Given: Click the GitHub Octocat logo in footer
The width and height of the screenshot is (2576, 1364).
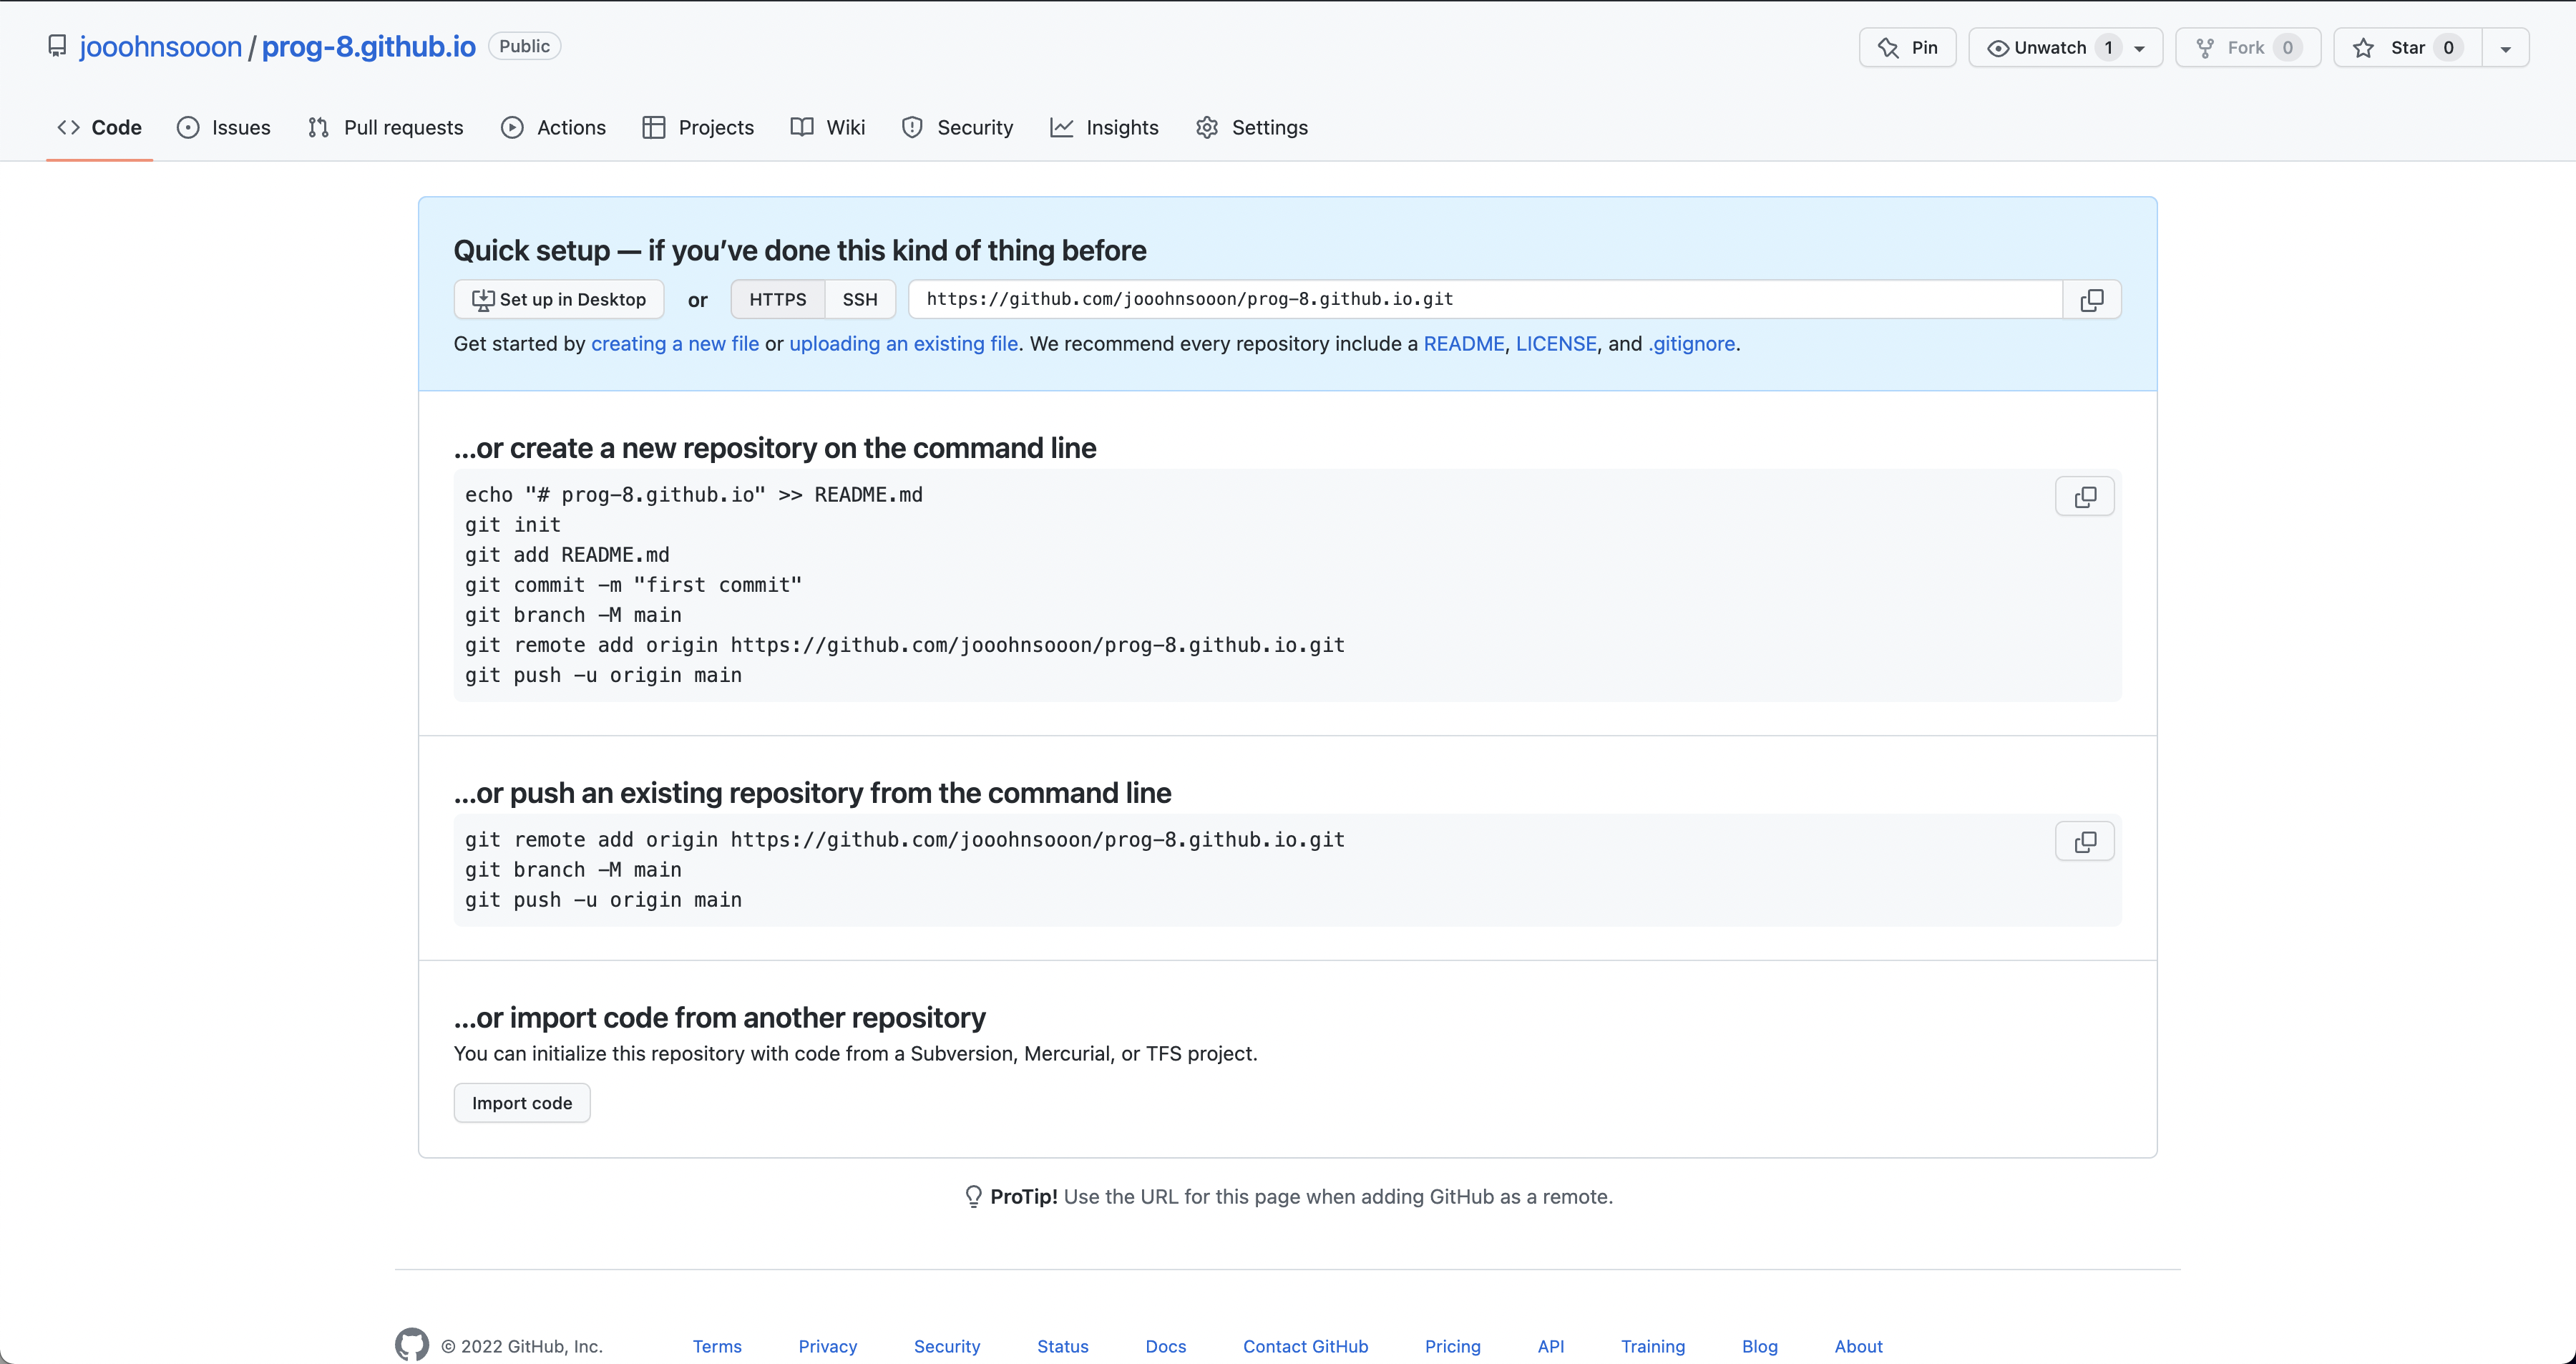Looking at the screenshot, I should pyautogui.click(x=411, y=1345).
